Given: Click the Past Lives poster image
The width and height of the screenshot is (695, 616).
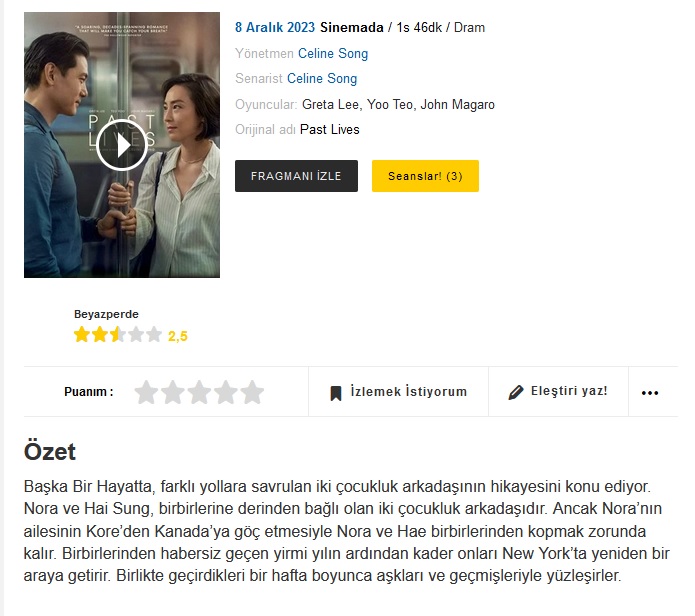Looking at the screenshot, I should click(x=122, y=145).
